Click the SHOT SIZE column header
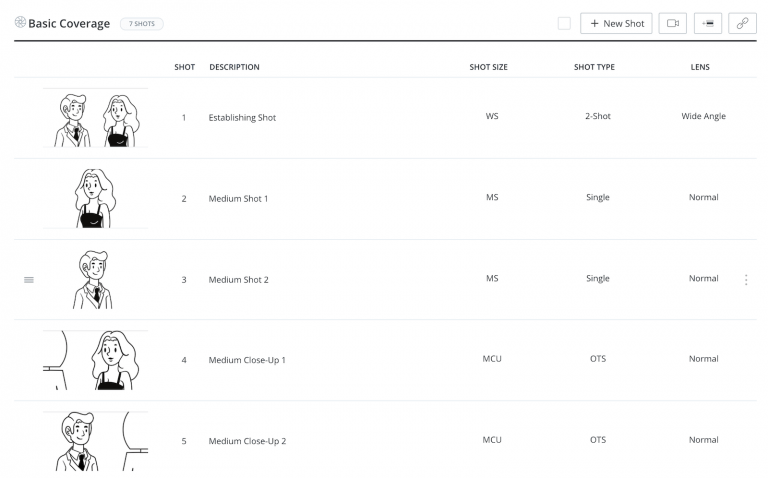The width and height of the screenshot is (768, 478). [x=488, y=67]
